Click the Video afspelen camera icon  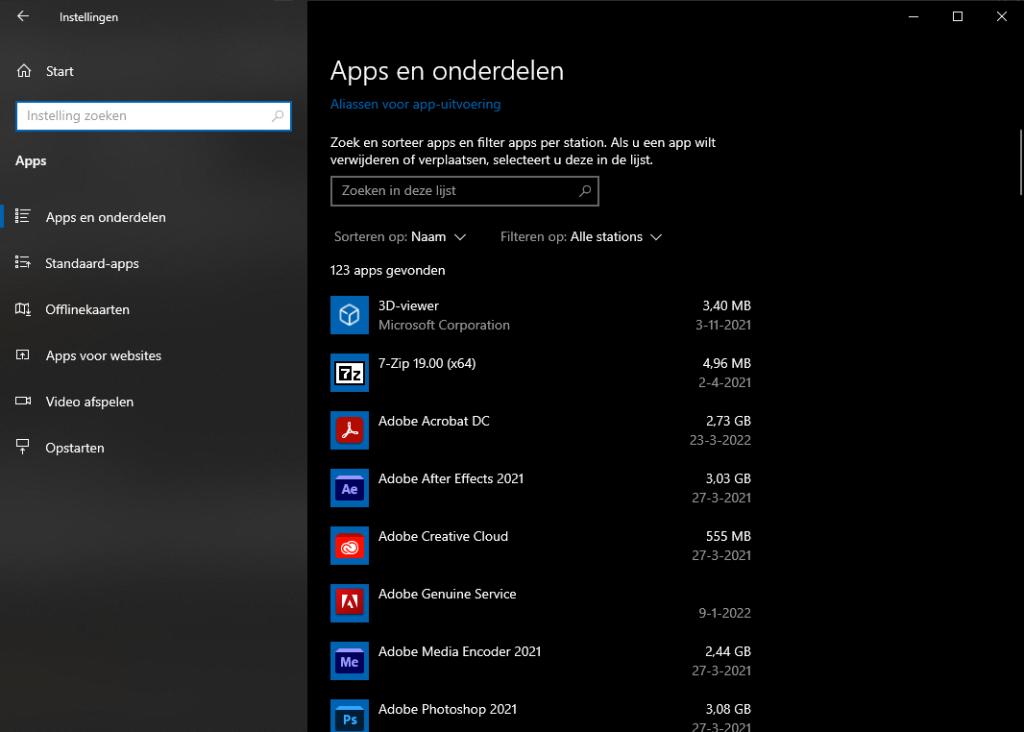[23, 401]
